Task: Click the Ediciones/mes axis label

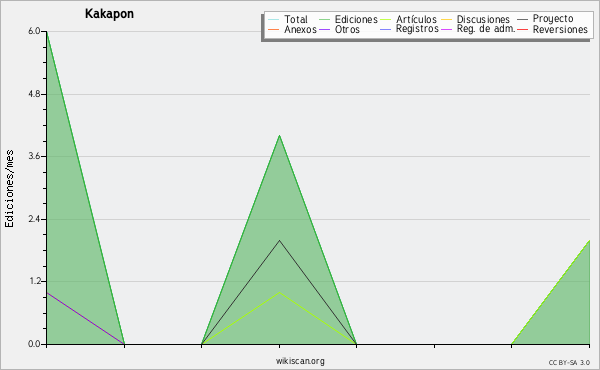Action: 9,189
